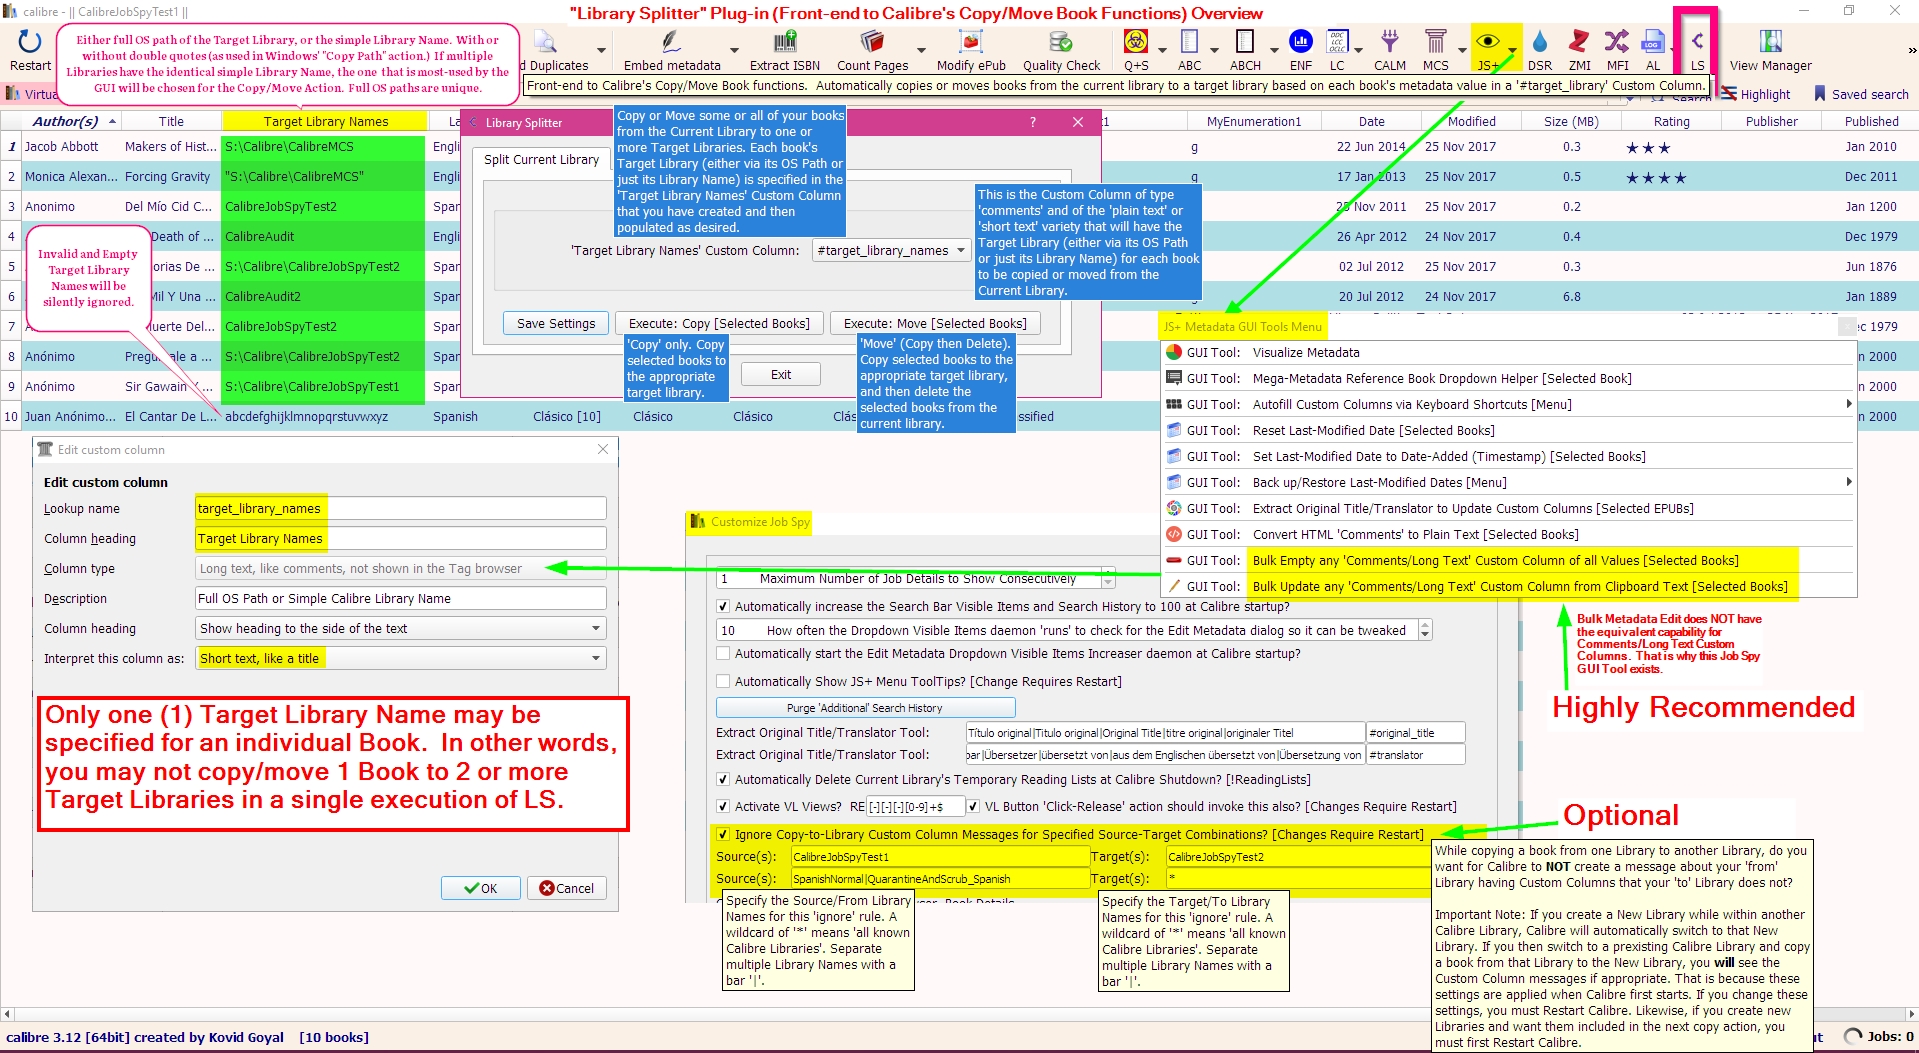Click the 'Save Settings' button
The image size is (1919, 1053).
[556, 324]
